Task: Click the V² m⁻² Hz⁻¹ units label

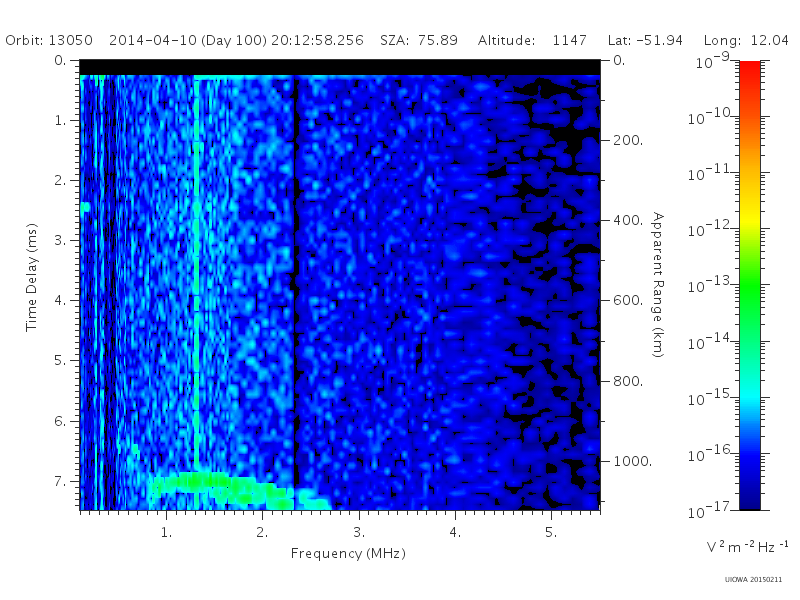Action: click(747, 546)
